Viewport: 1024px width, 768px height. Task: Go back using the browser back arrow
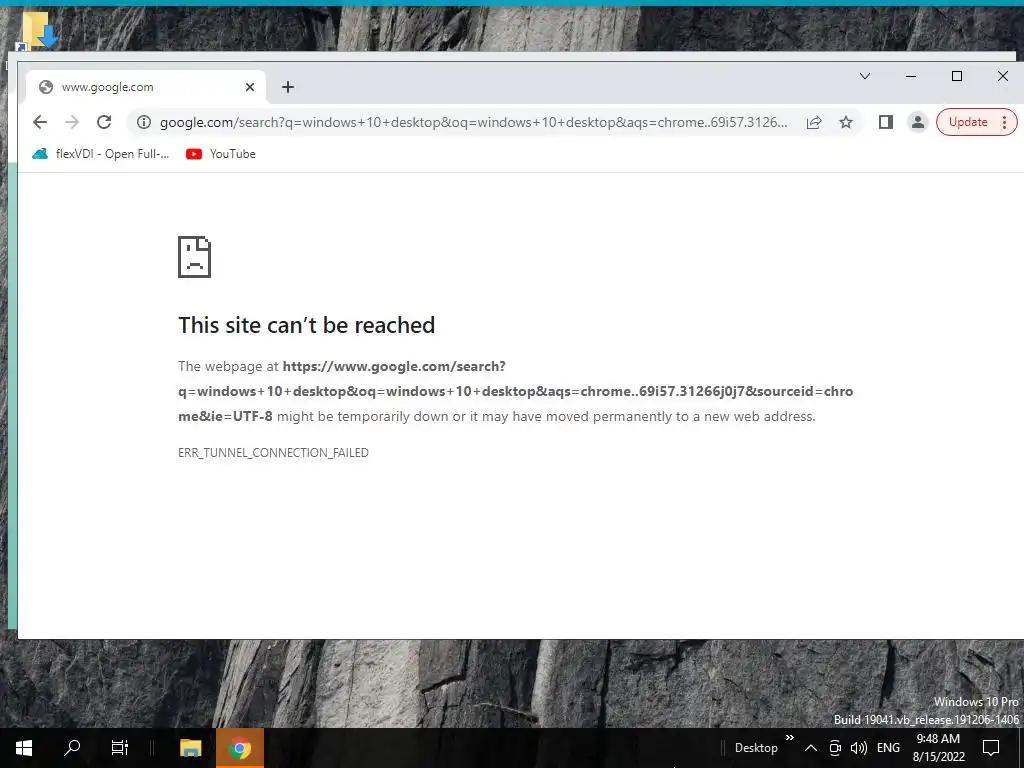point(40,122)
